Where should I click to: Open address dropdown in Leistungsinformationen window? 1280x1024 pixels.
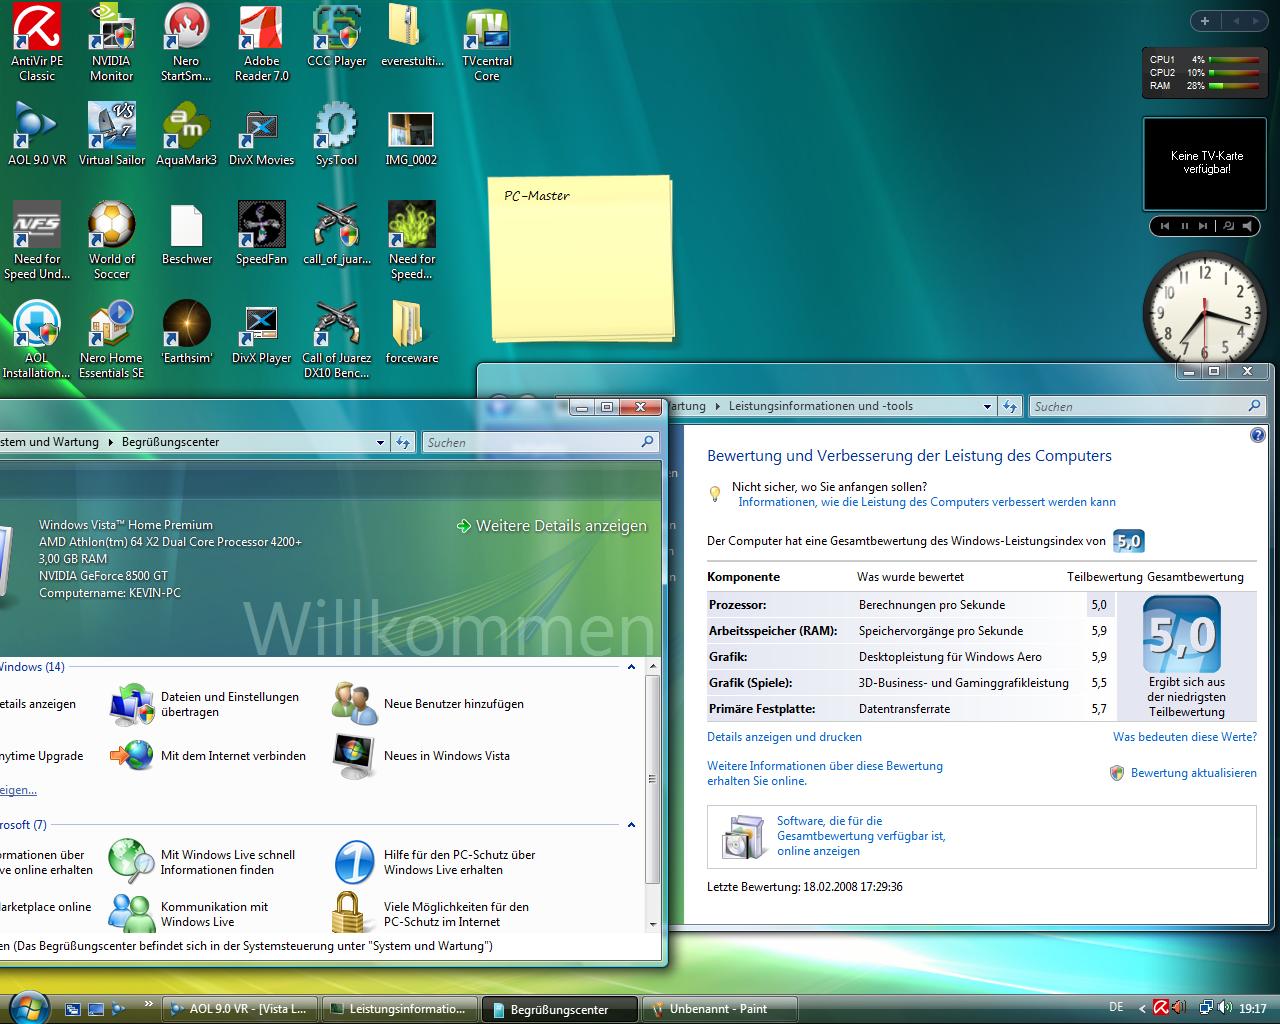pyautogui.click(x=987, y=406)
